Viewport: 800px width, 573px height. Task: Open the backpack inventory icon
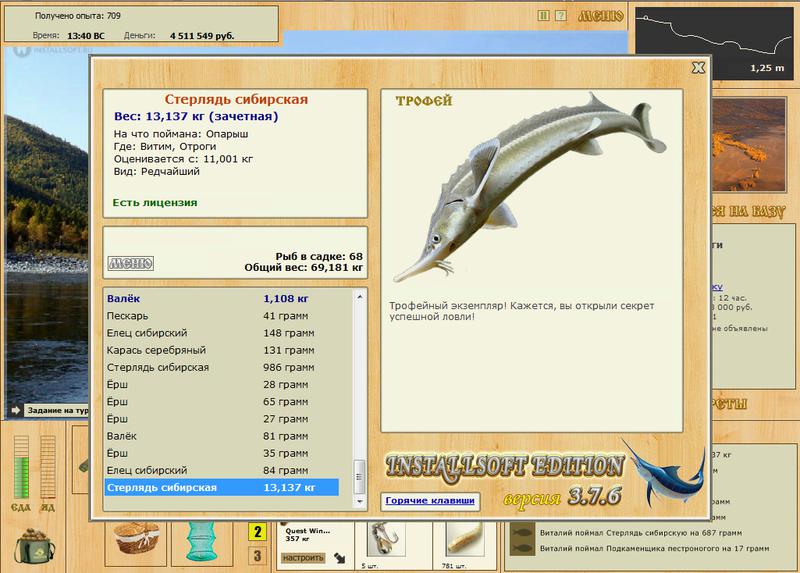(35, 546)
